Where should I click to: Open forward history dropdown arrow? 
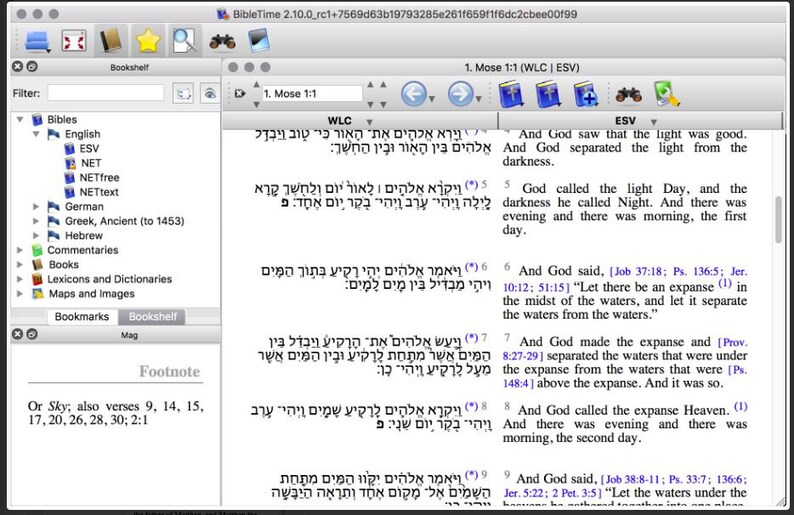pos(479,99)
